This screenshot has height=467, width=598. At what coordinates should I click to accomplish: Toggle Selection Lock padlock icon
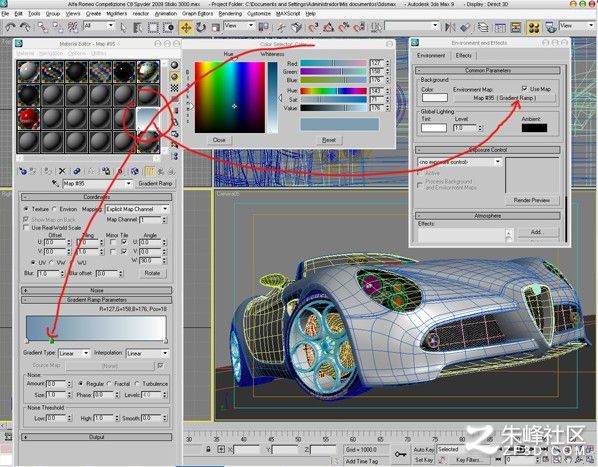tap(208, 449)
